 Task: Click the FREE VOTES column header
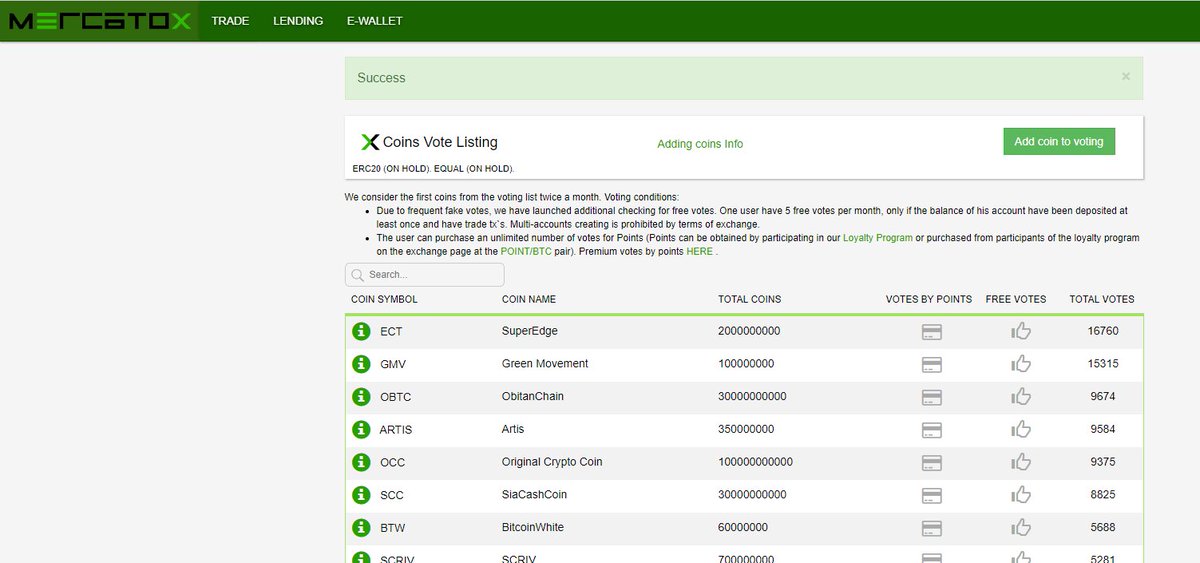(1016, 299)
